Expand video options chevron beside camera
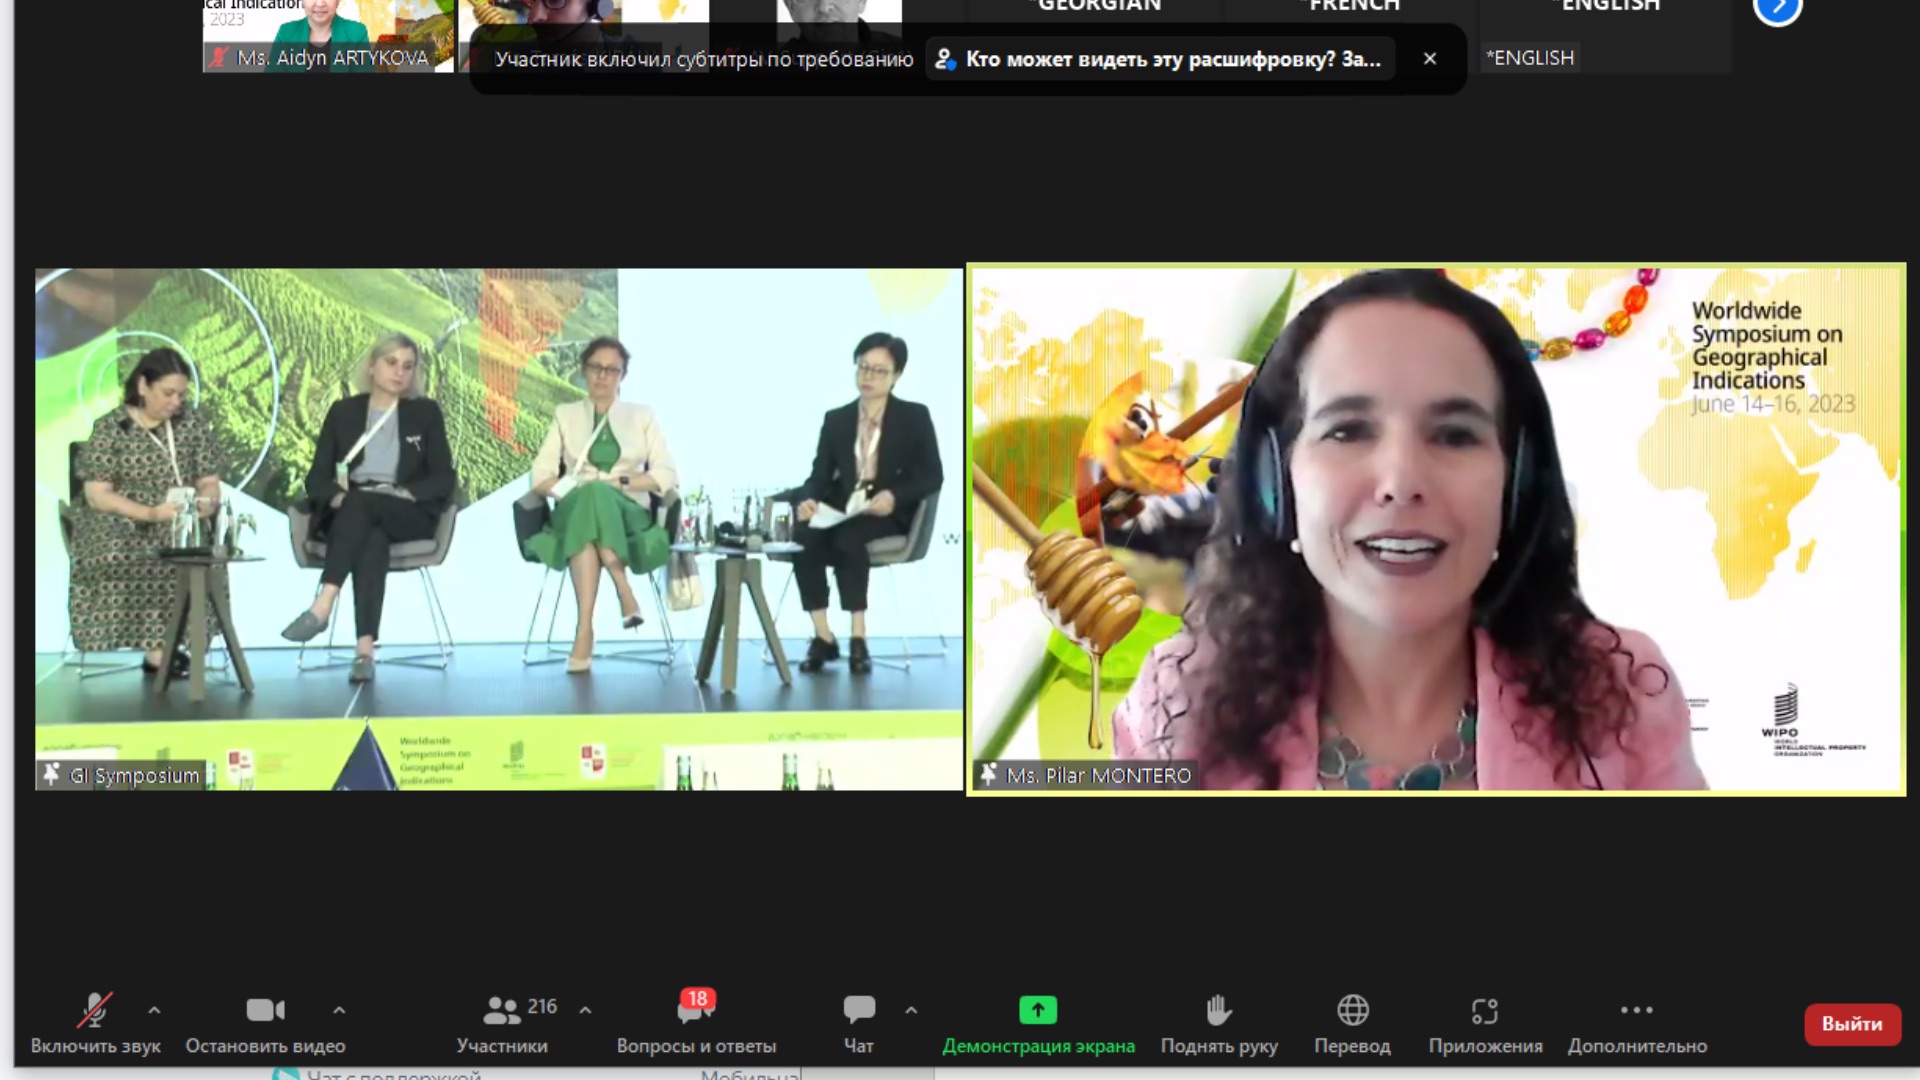Image resolution: width=1920 pixels, height=1080 pixels. pos(339,1011)
